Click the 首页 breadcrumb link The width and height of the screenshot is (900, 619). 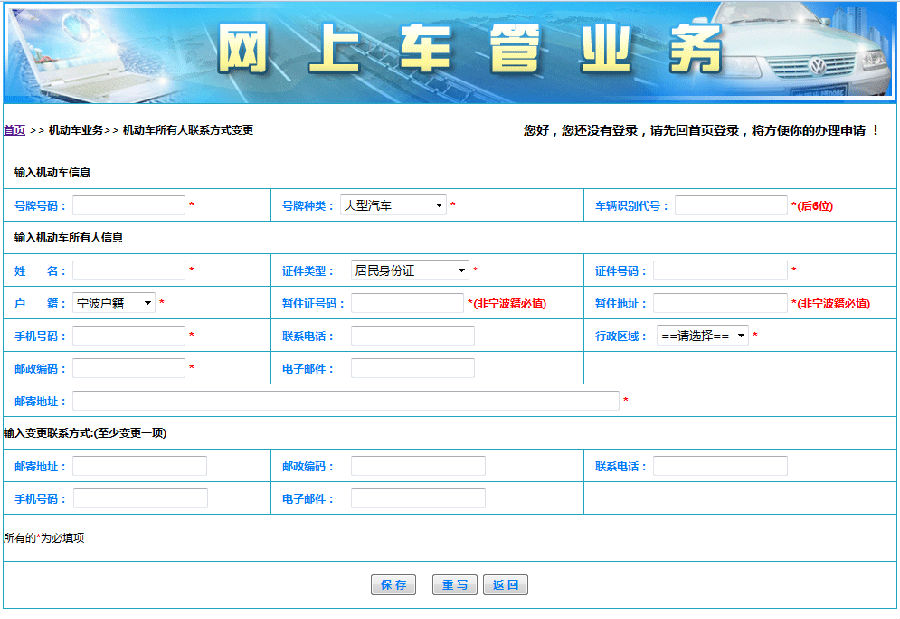(x=14, y=131)
